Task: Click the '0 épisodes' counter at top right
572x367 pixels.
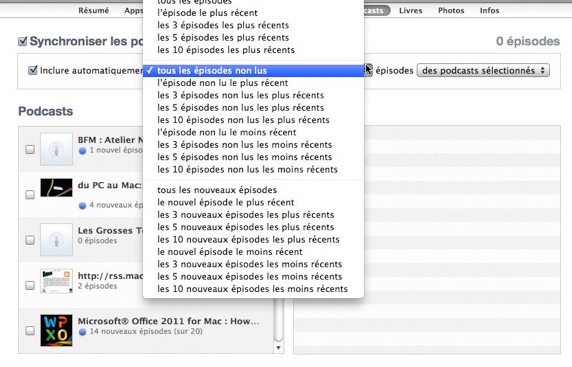Action: coord(527,41)
